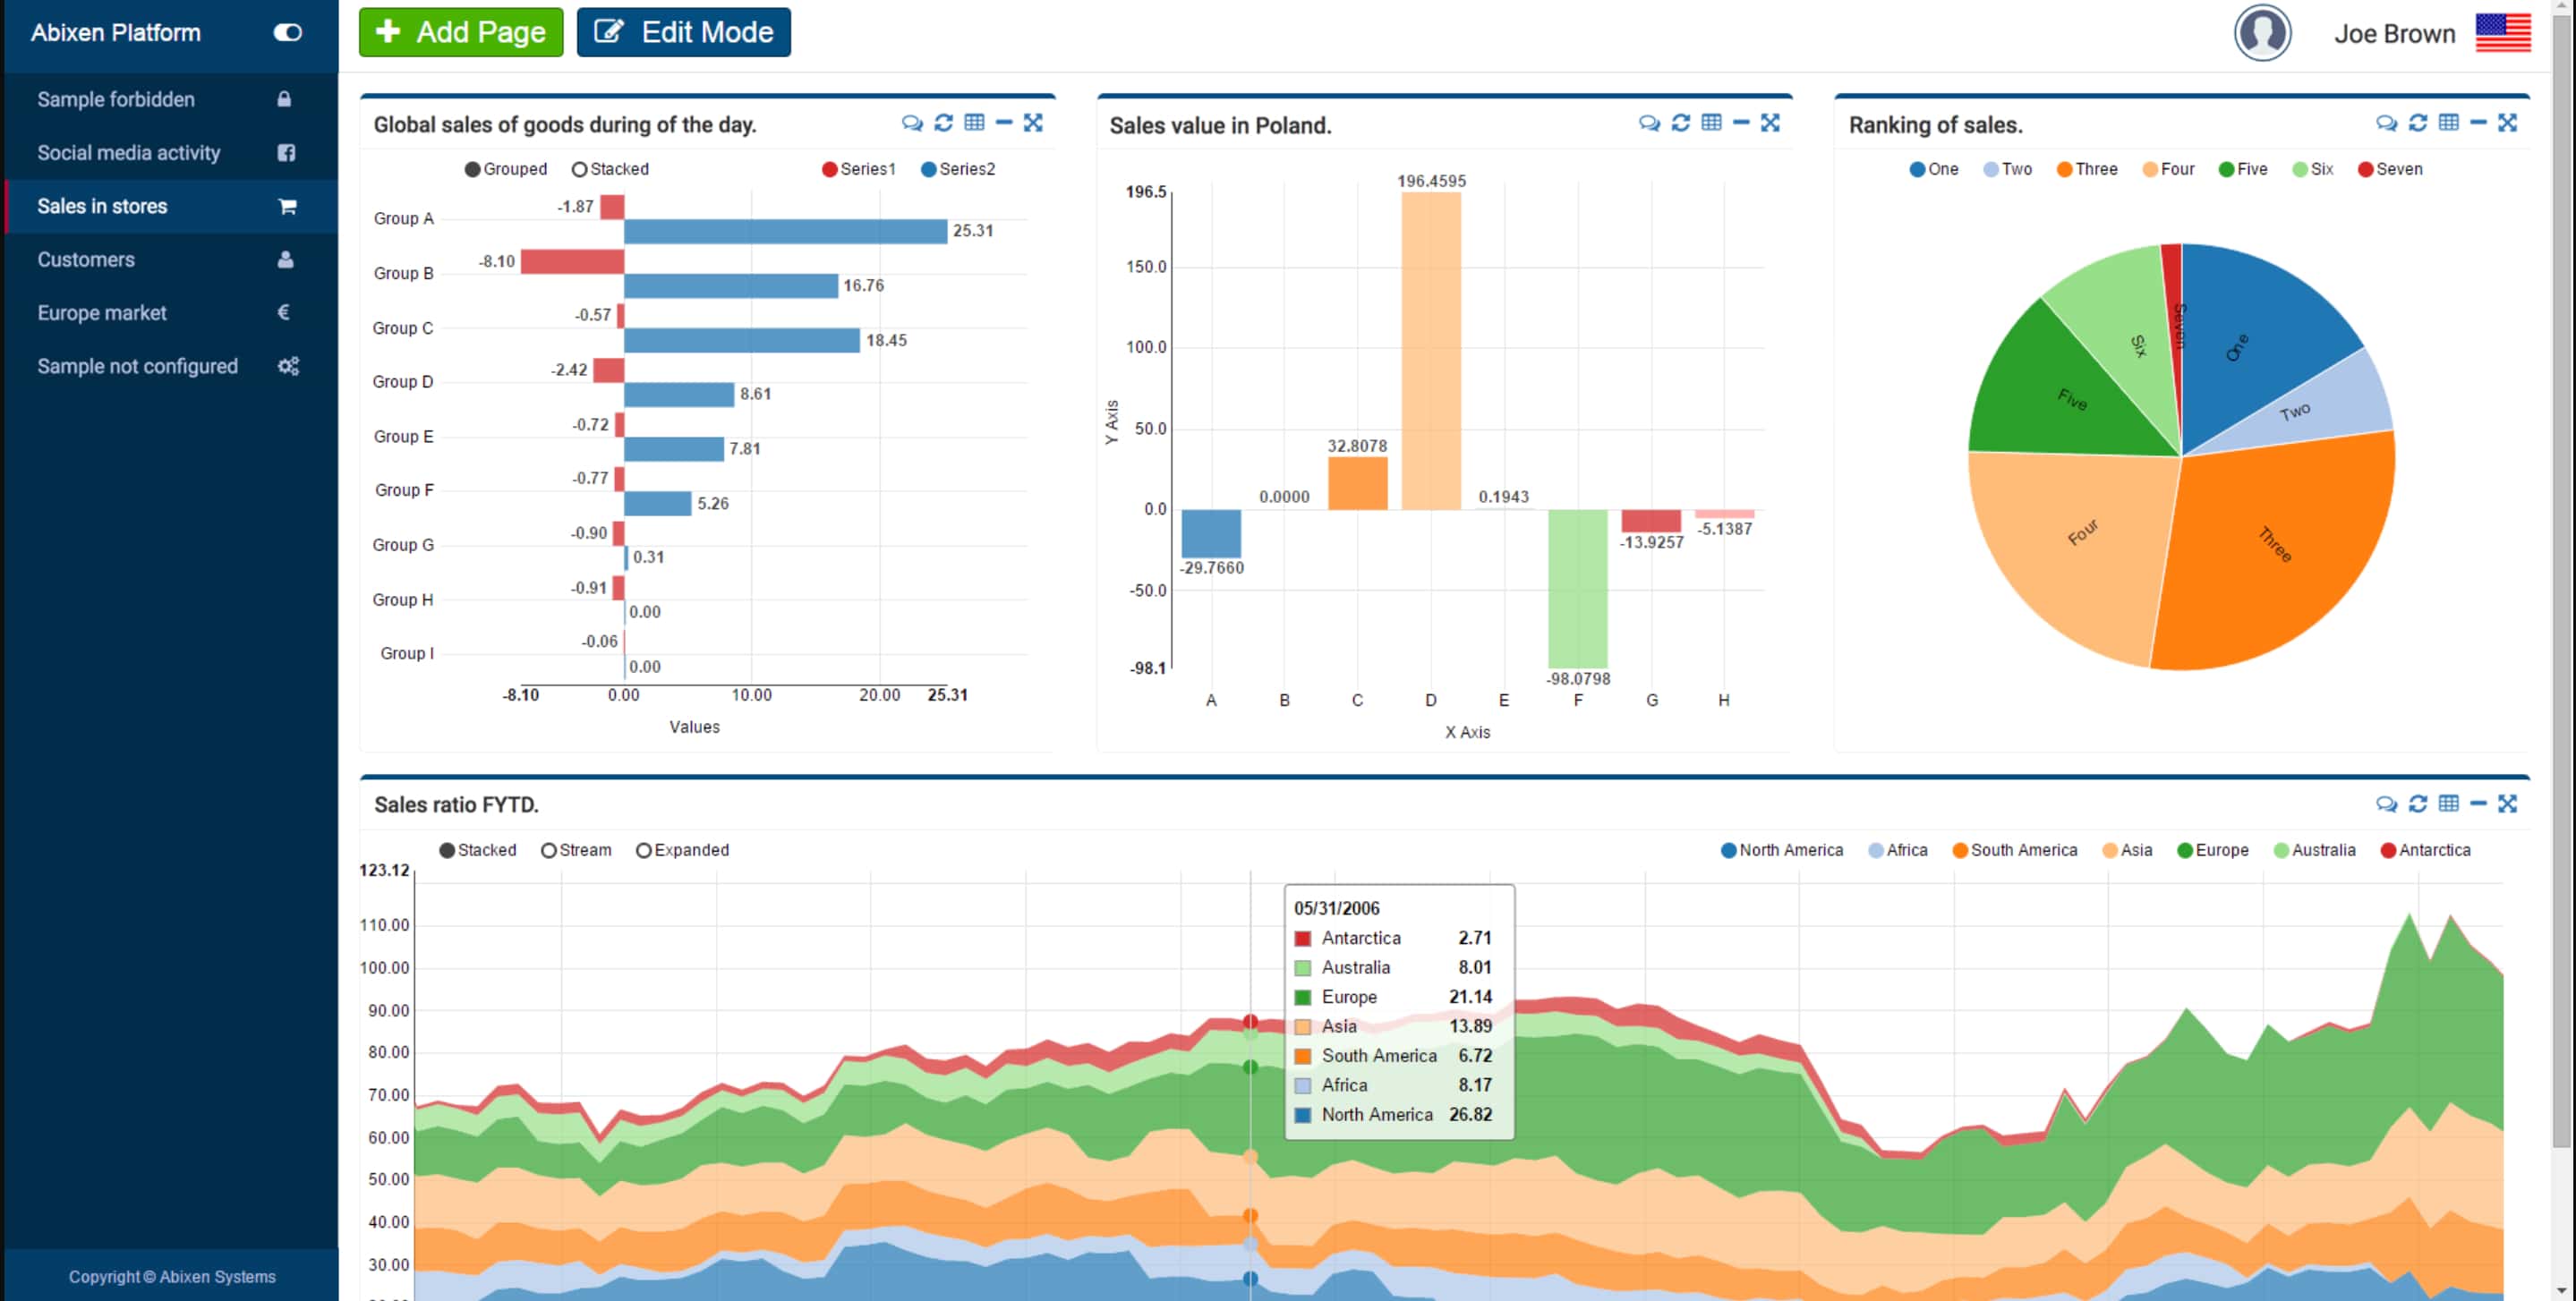
Task: Open table view of Sales value in Poland
Action: (x=1710, y=123)
